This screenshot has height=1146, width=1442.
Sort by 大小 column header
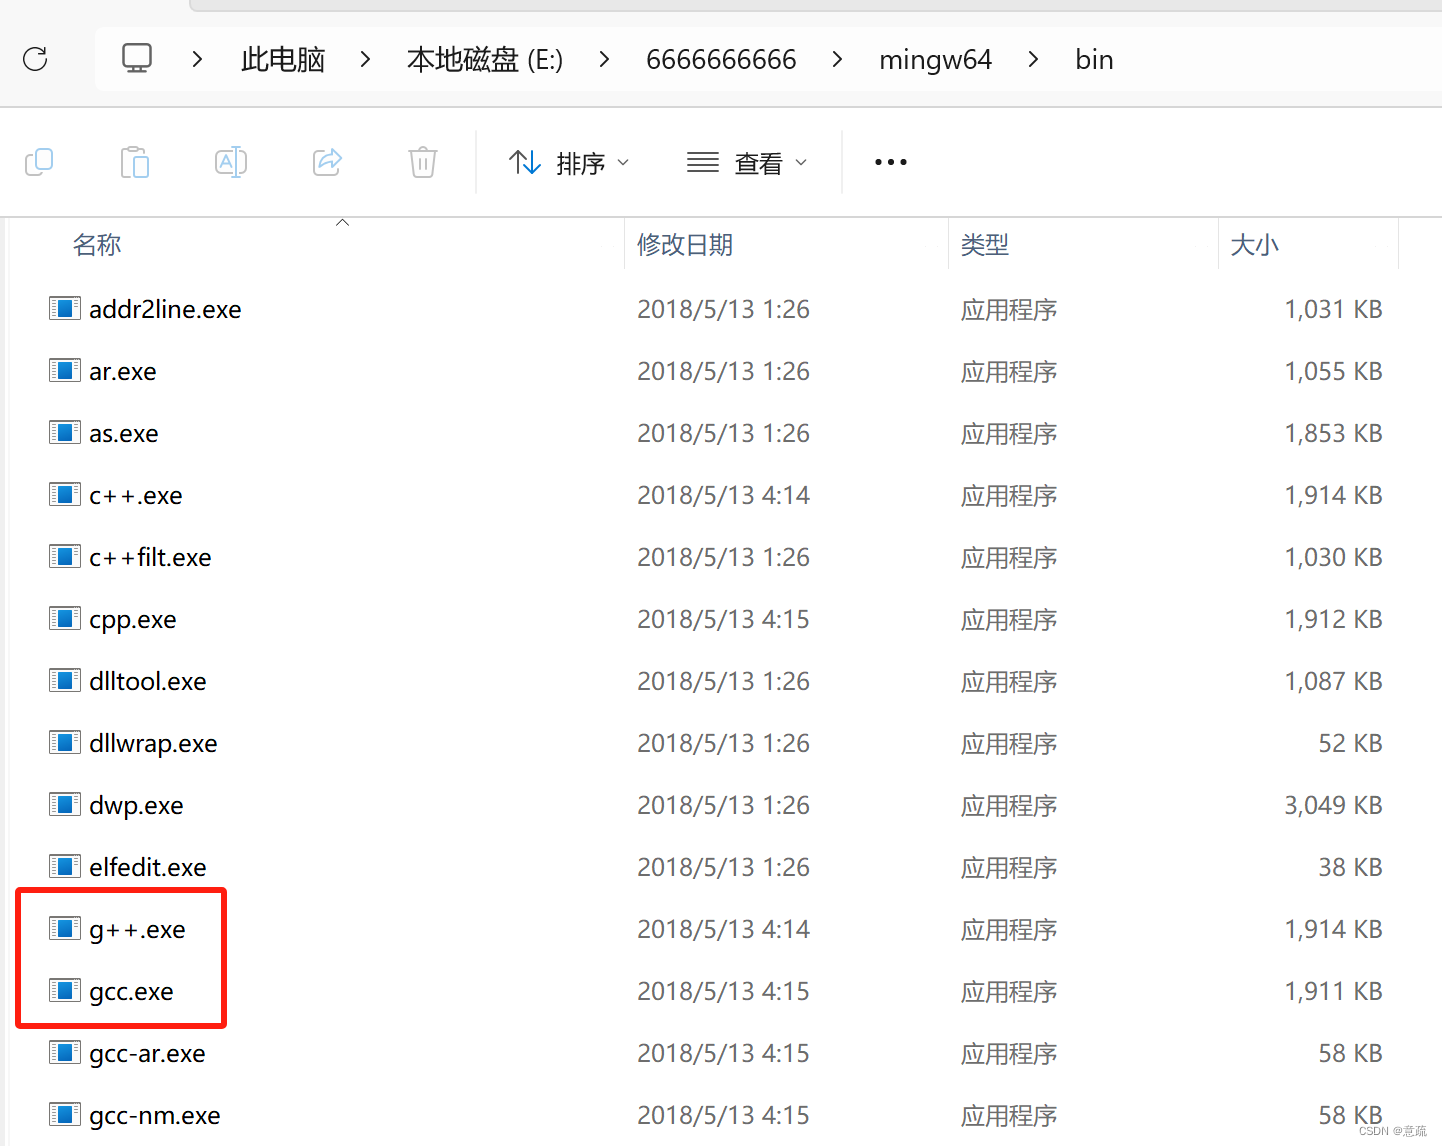tap(1254, 245)
